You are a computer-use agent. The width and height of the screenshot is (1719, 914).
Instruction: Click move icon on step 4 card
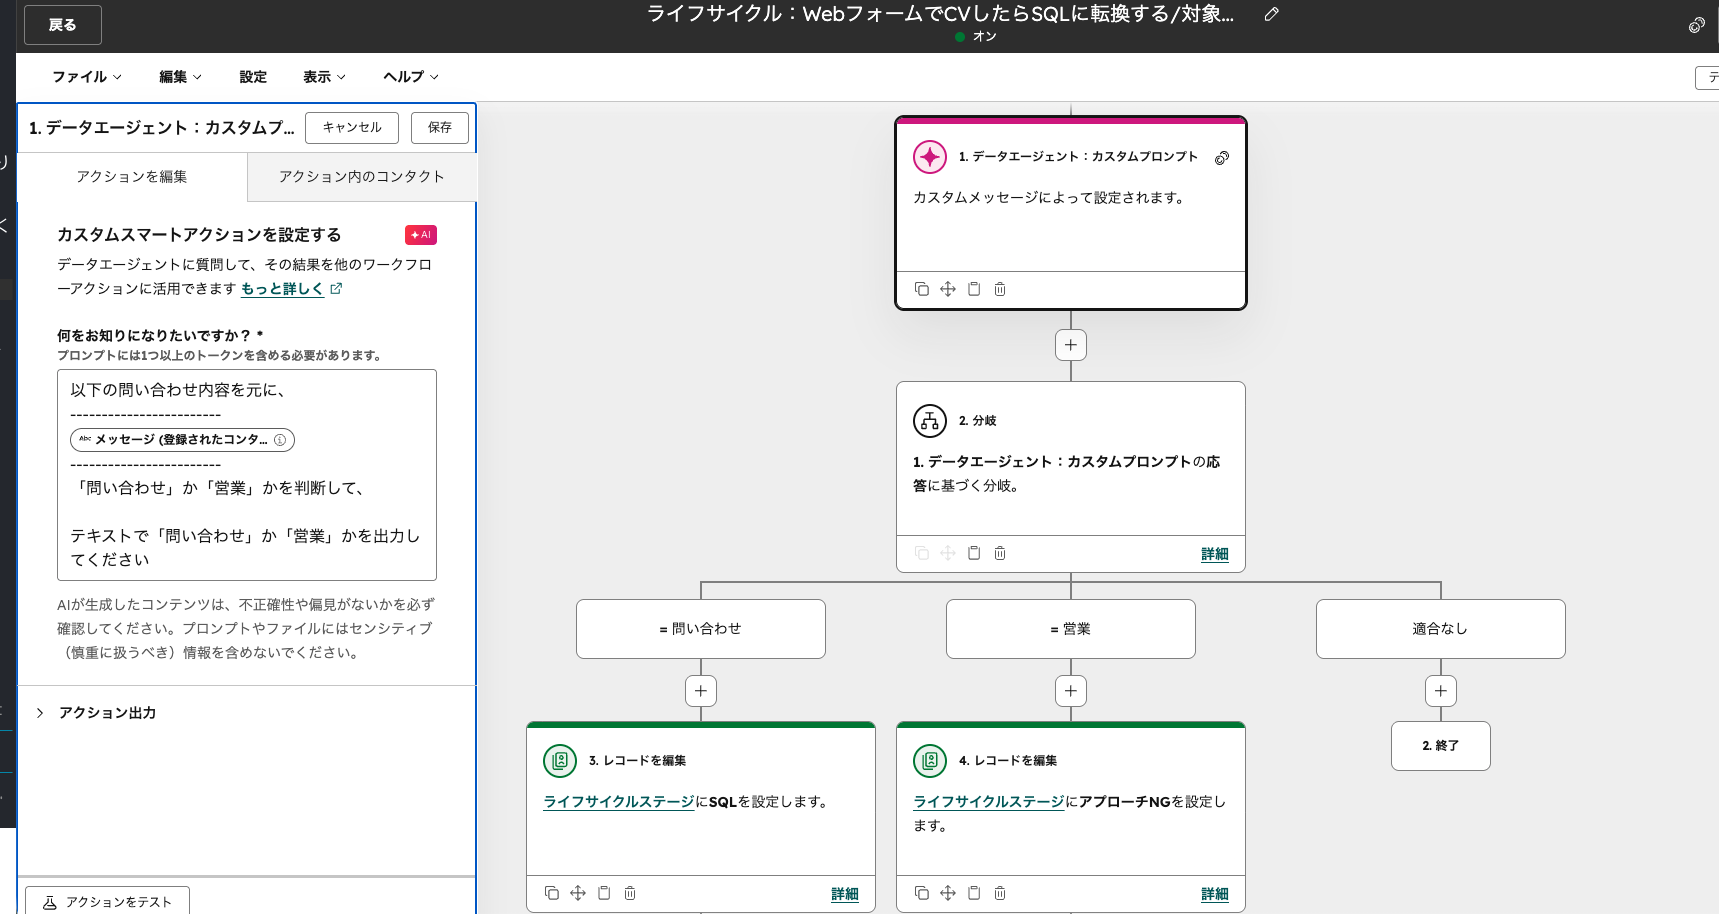click(x=948, y=893)
